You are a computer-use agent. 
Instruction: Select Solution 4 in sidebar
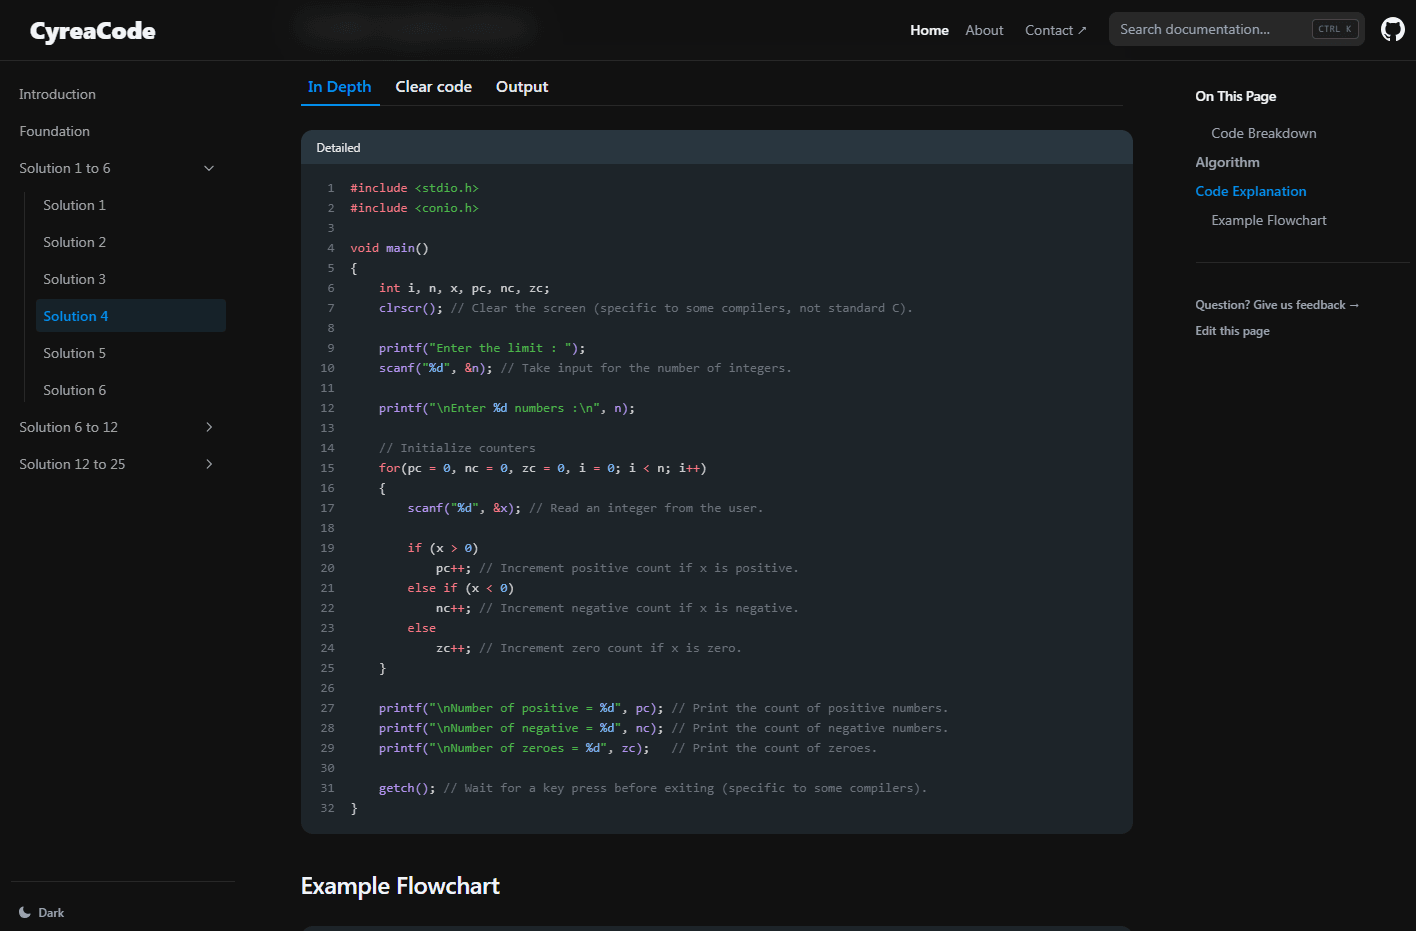pos(130,316)
